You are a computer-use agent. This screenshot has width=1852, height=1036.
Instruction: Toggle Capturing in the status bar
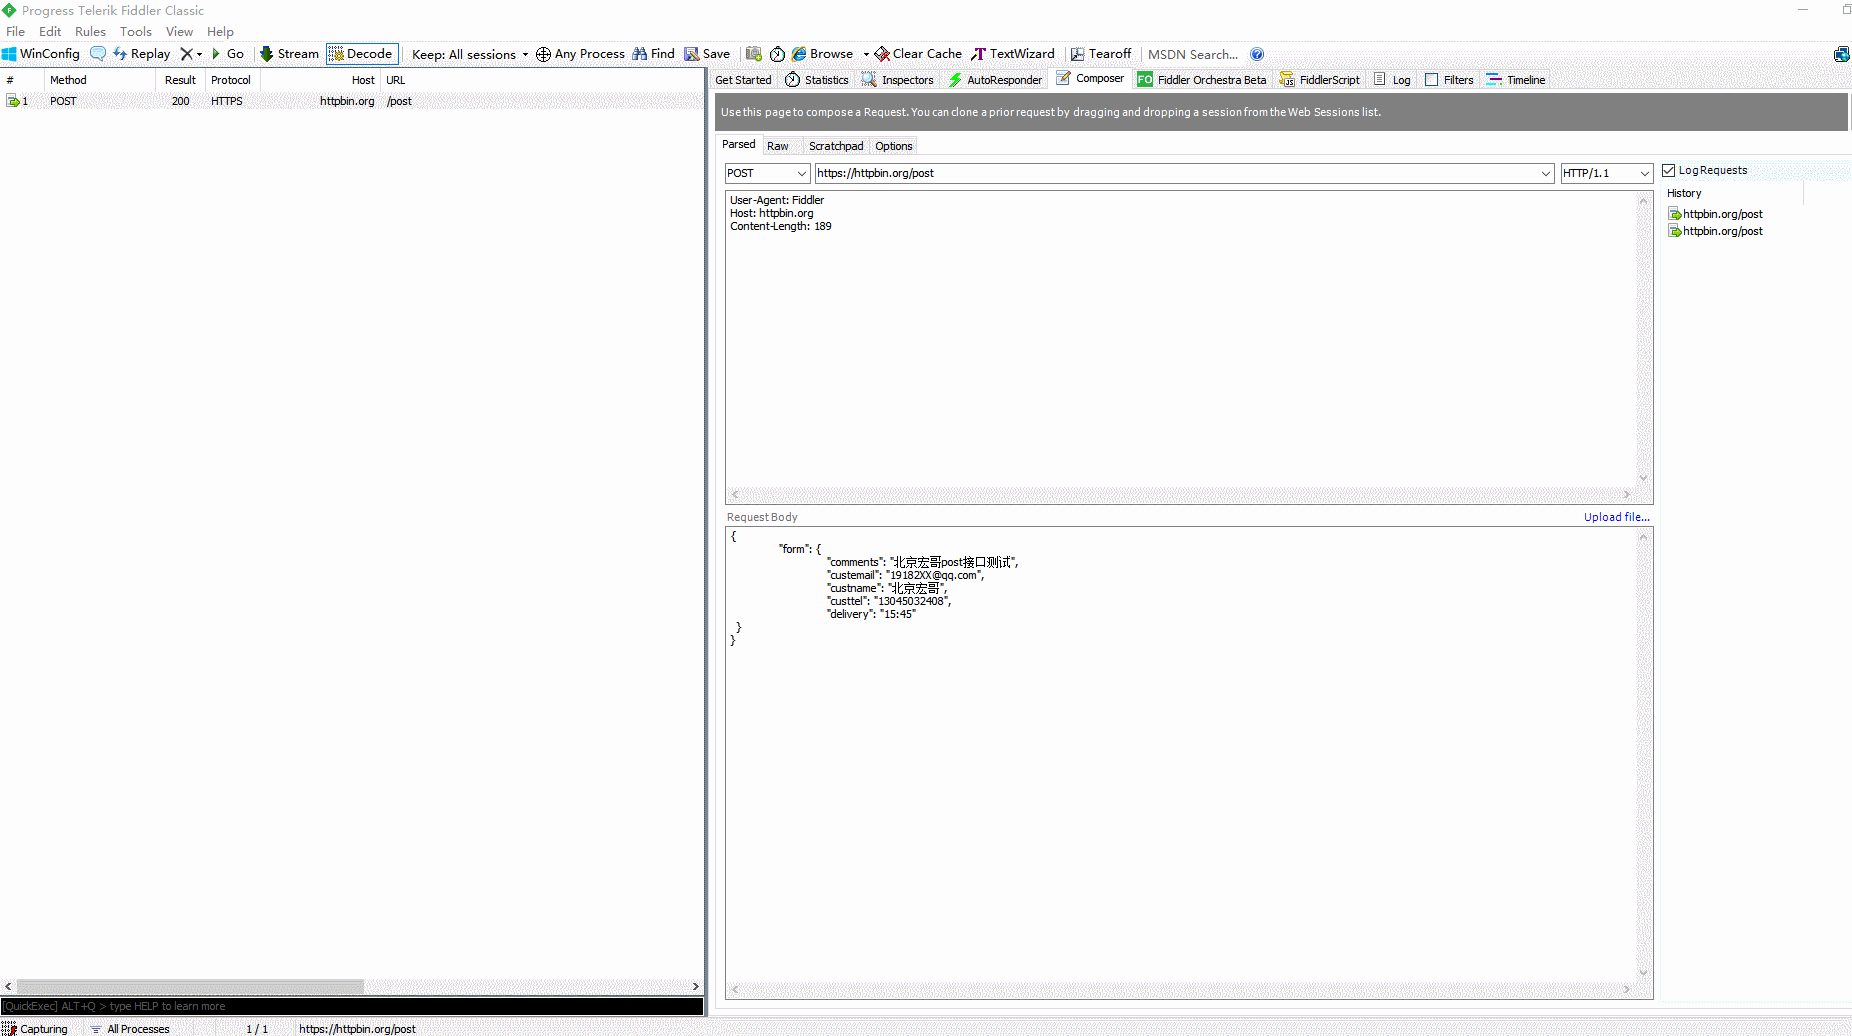click(x=35, y=1028)
